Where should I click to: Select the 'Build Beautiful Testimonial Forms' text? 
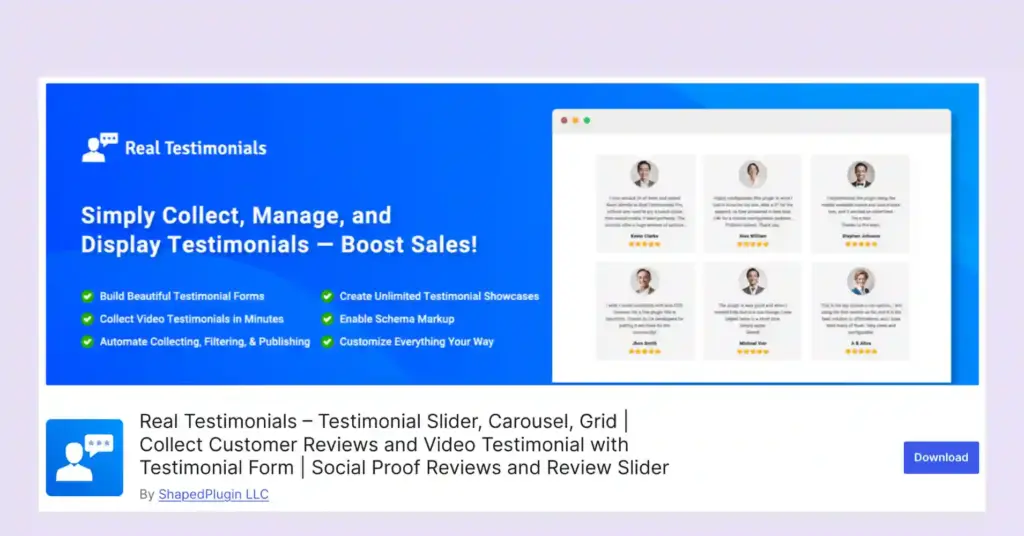(x=182, y=296)
